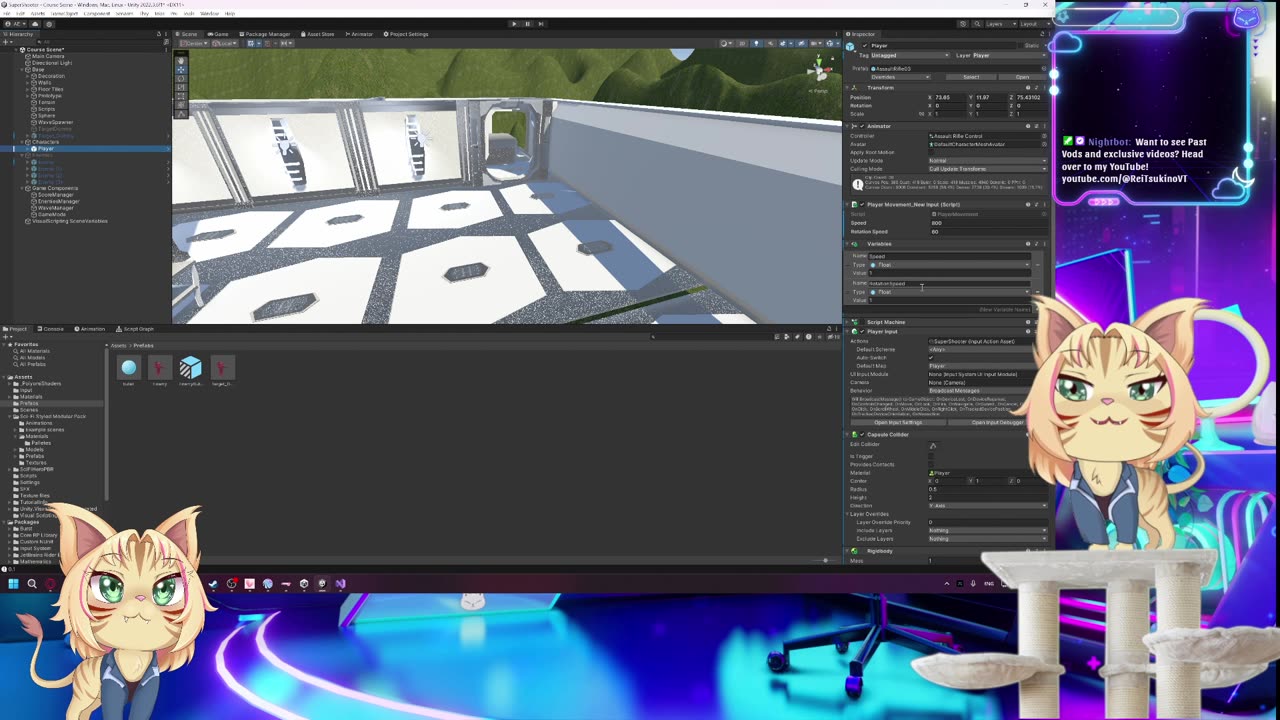Image resolution: width=1280 pixels, height=720 pixels.
Task: Toggle Apply Root Motion checkbox
Action: [x=932, y=152]
